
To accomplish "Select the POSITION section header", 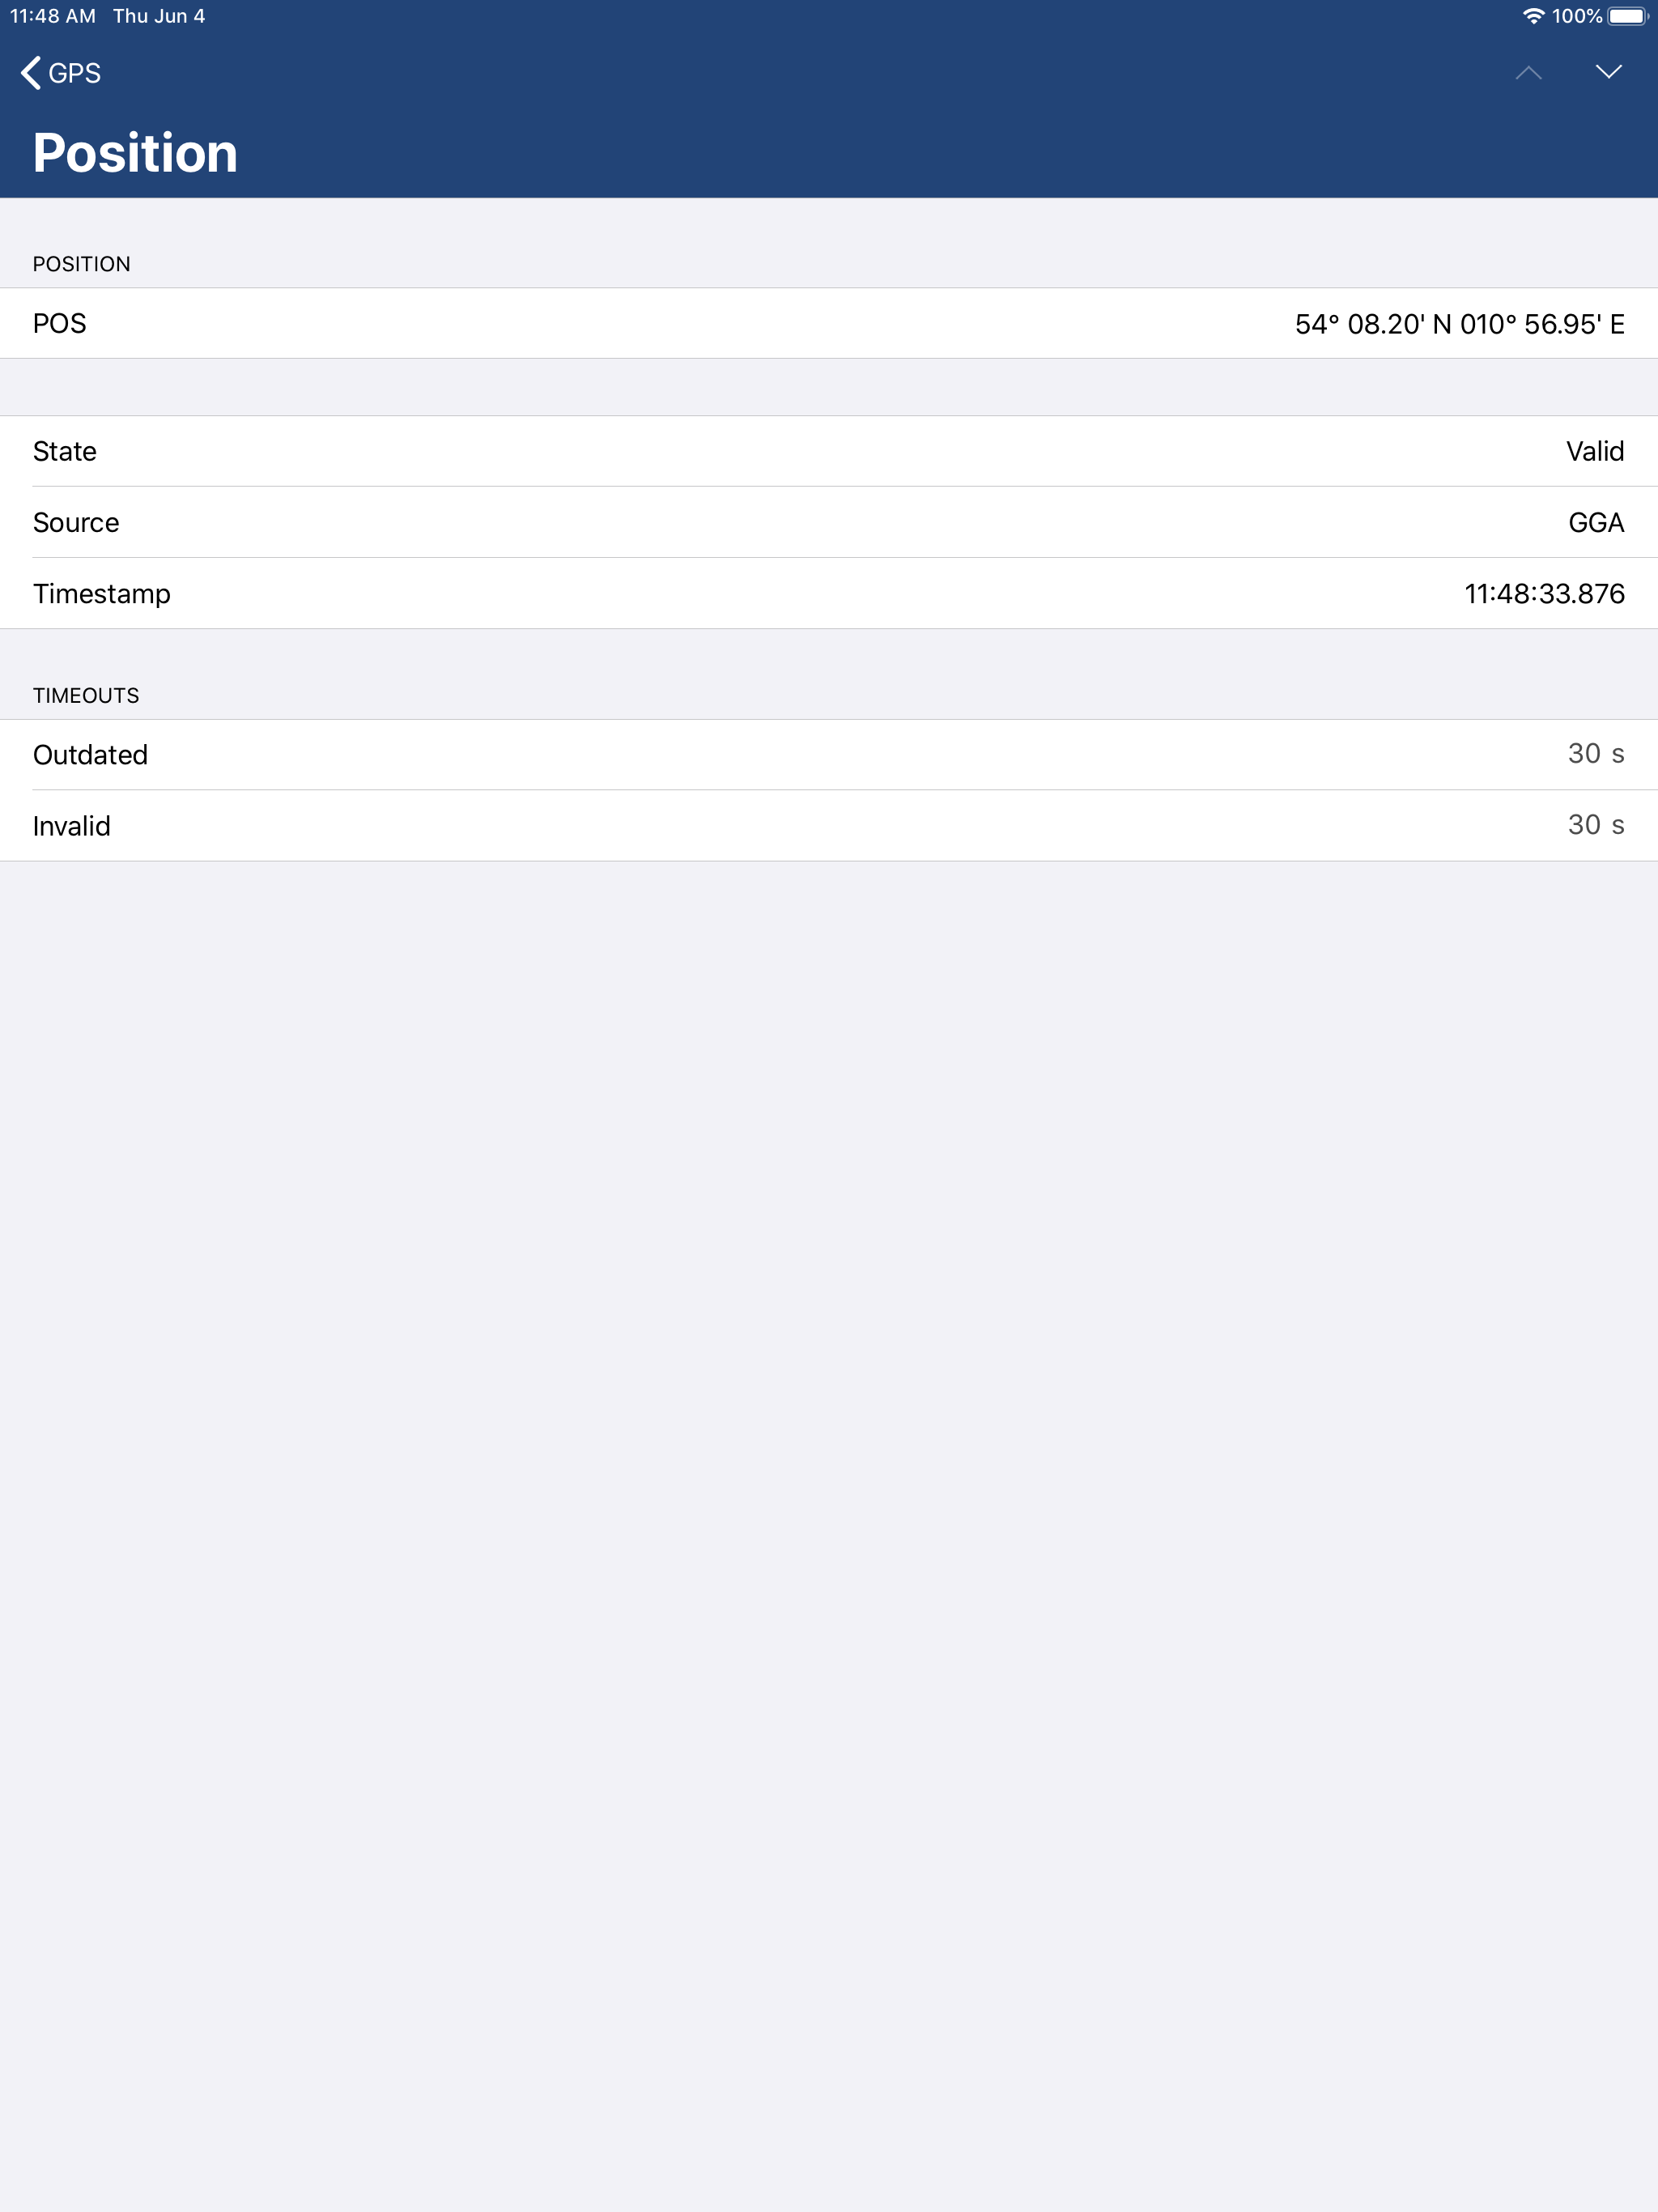I will [x=82, y=263].
